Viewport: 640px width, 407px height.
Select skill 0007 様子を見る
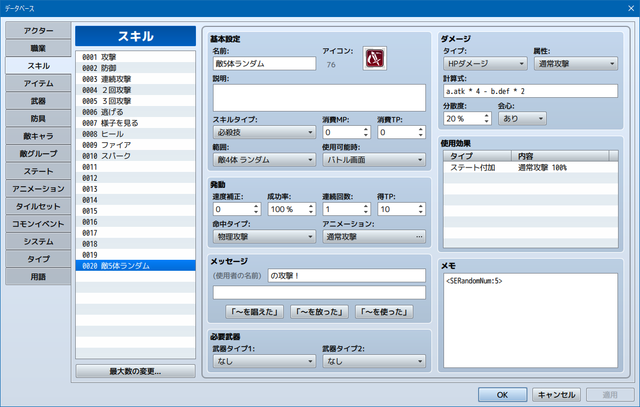(136, 123)
